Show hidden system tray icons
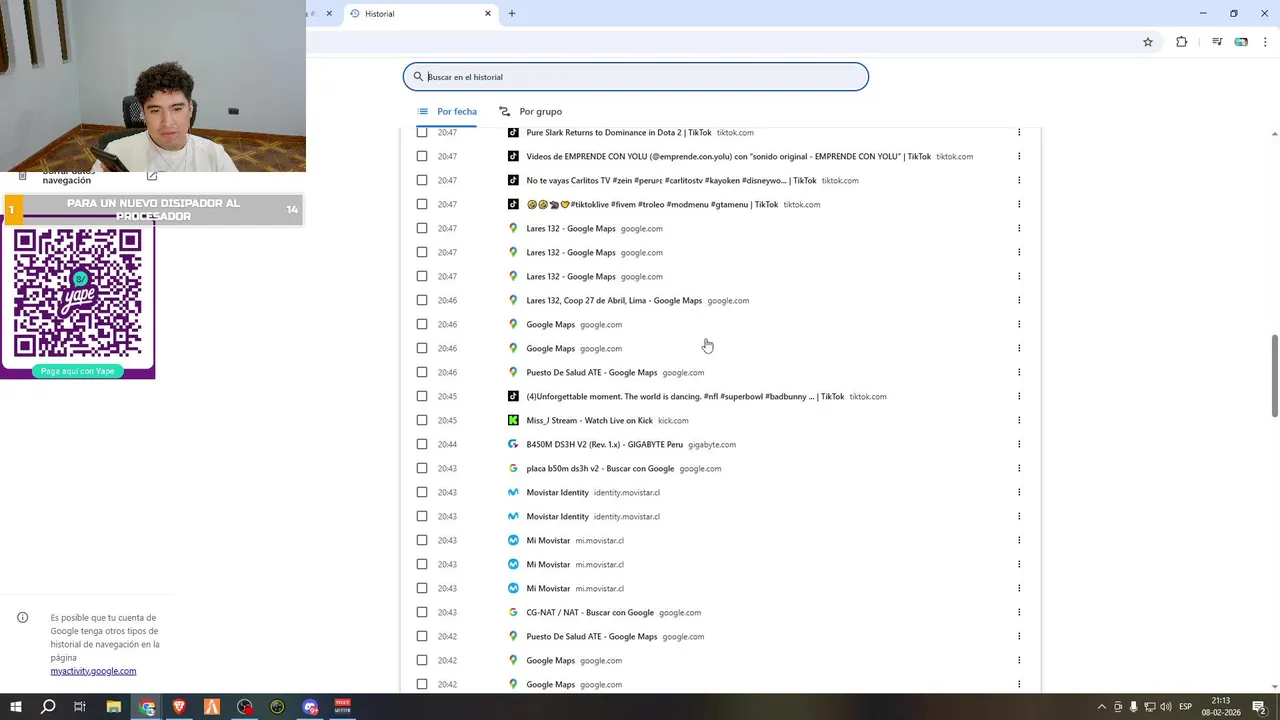 (1102, 707)
